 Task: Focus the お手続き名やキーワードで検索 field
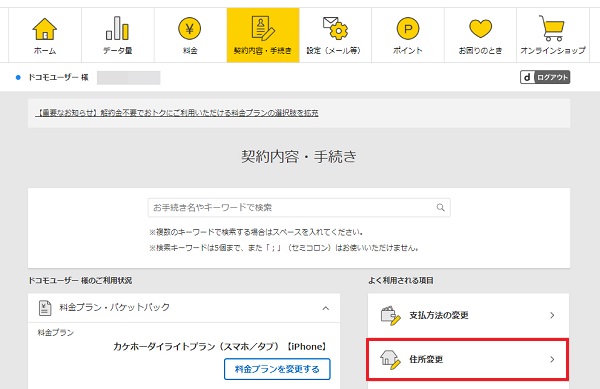299,207
